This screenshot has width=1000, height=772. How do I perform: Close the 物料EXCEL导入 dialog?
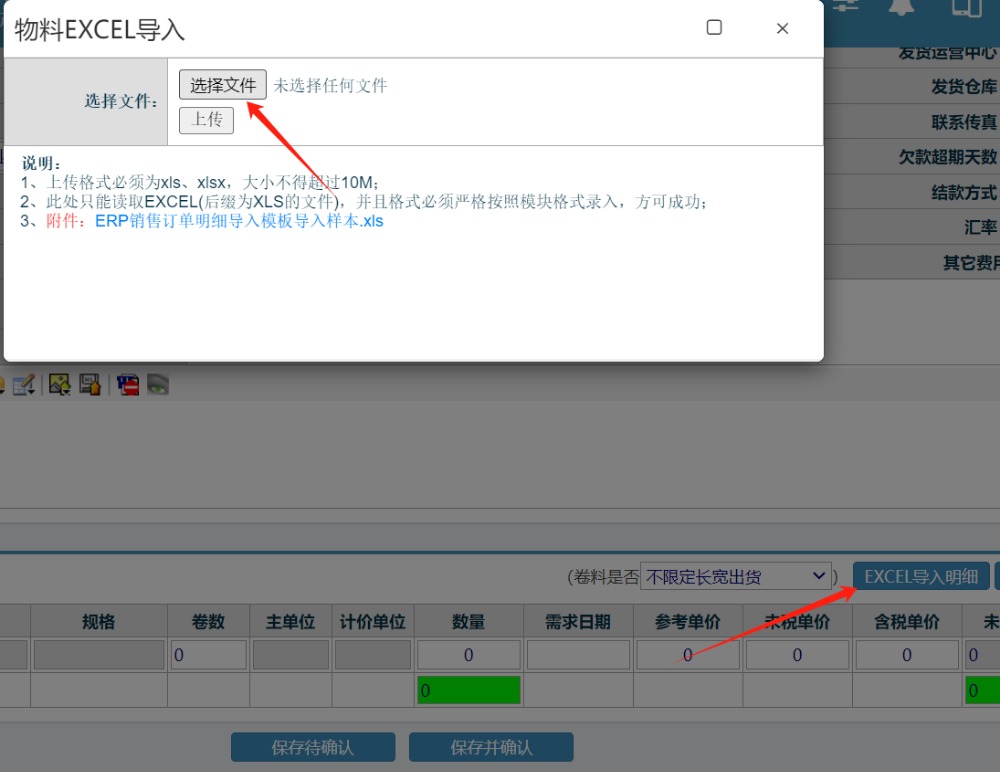click(x=782, y=28)
